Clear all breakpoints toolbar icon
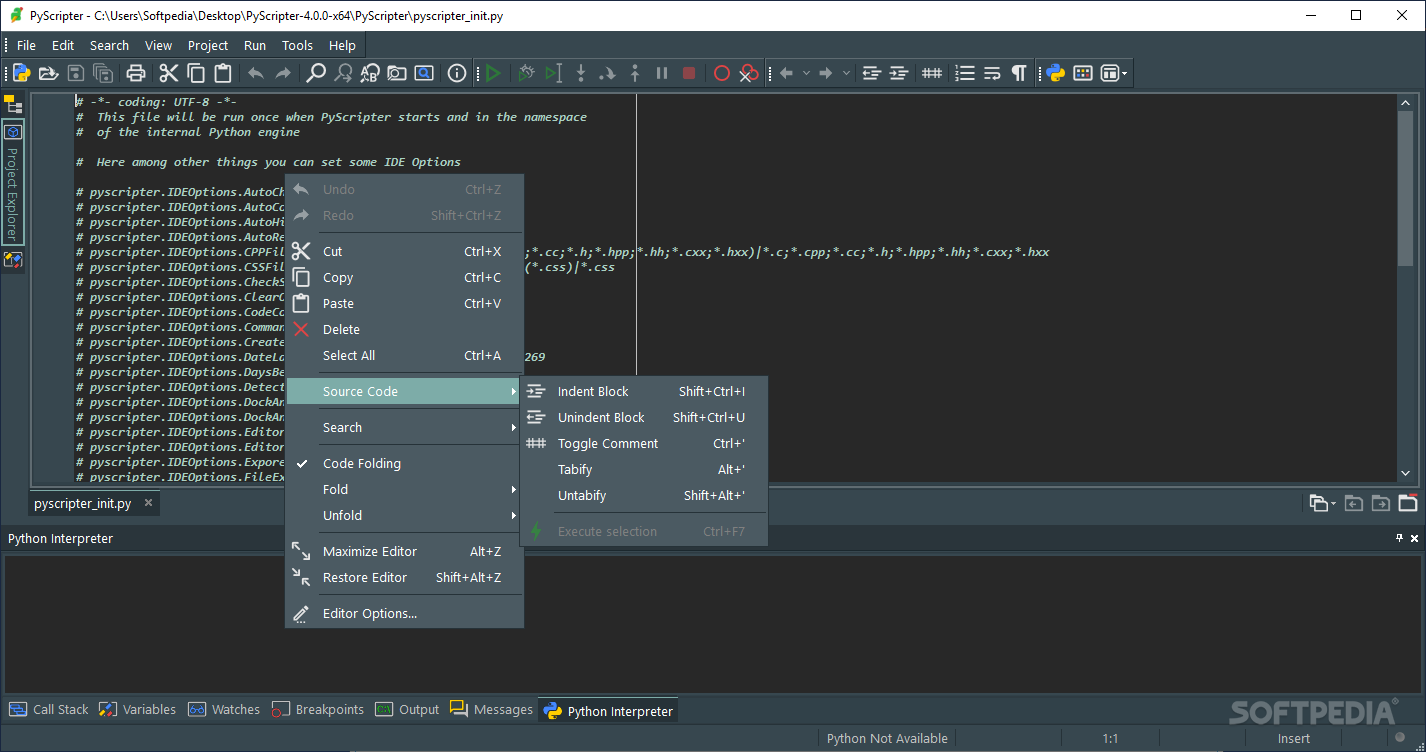Viewport: 1426px width, 752px height. [x=749, y=73]
